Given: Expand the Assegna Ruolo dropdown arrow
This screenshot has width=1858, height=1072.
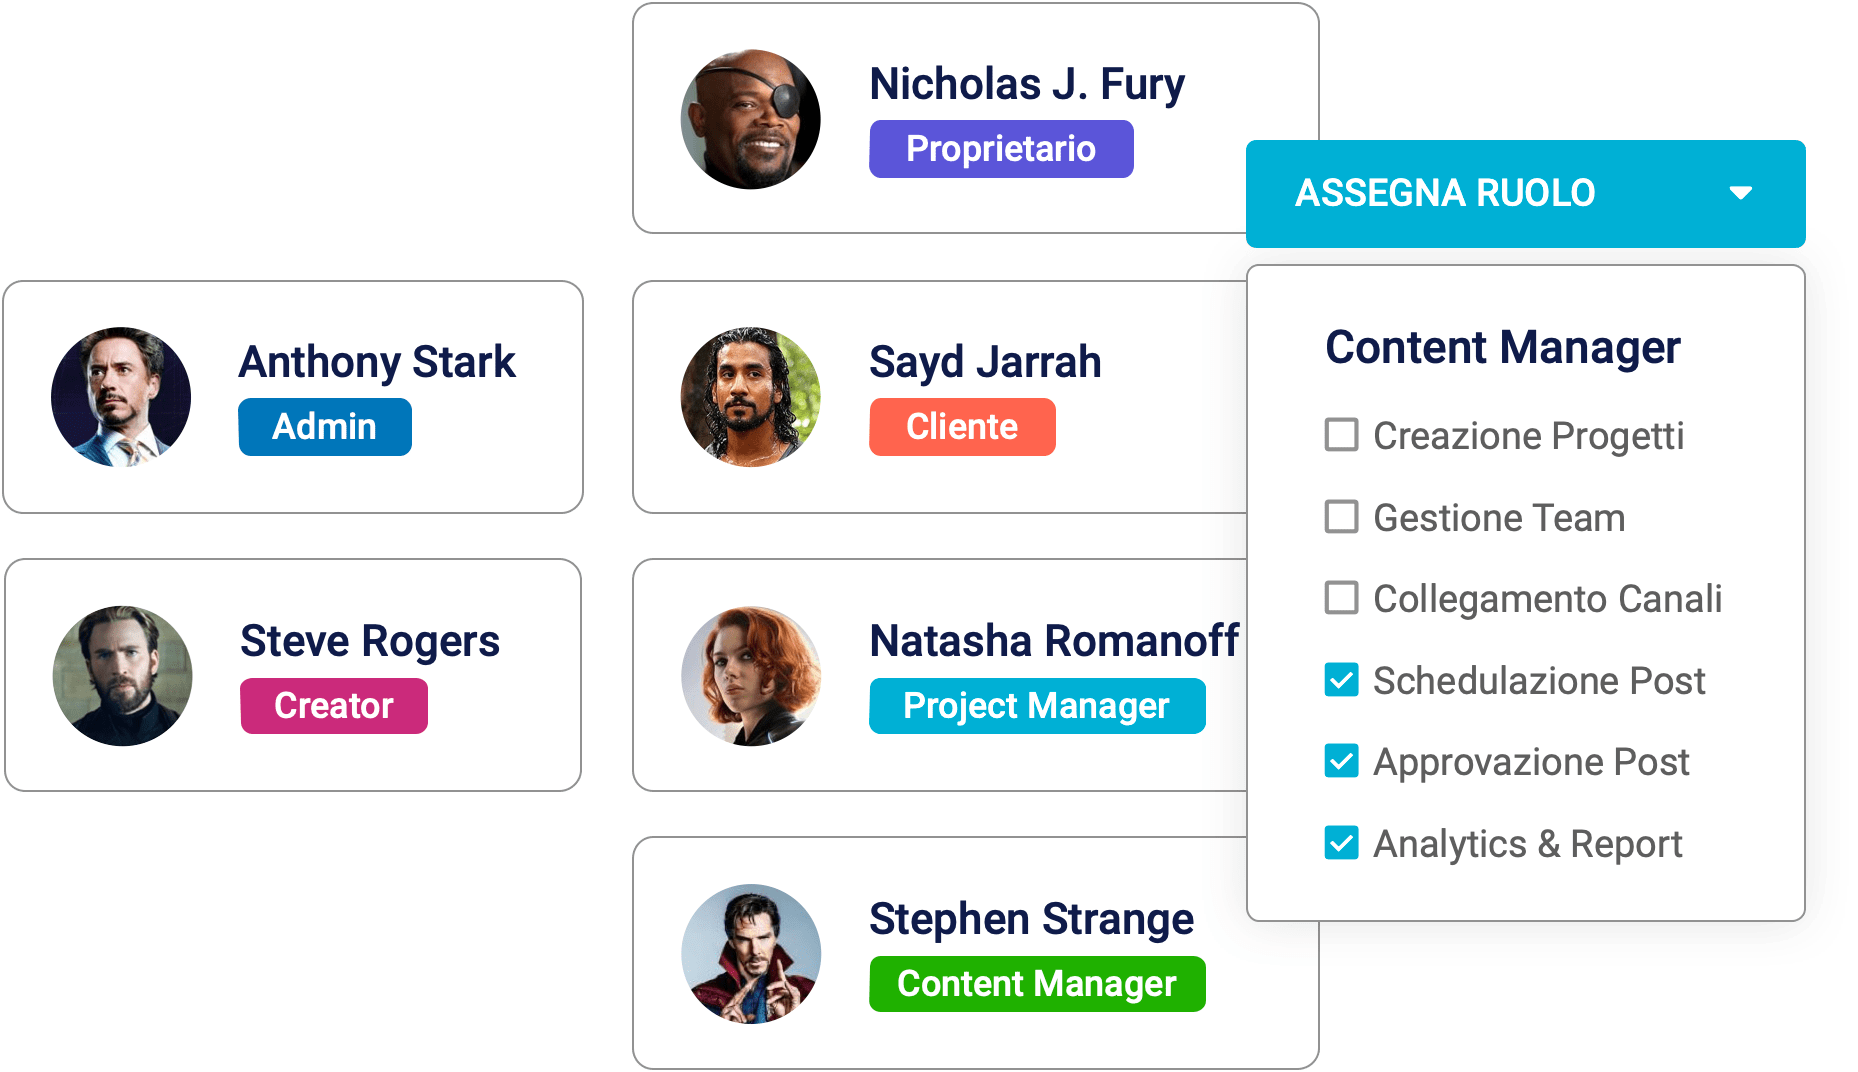Looking at the screenshot, I should click(1740, 193).
